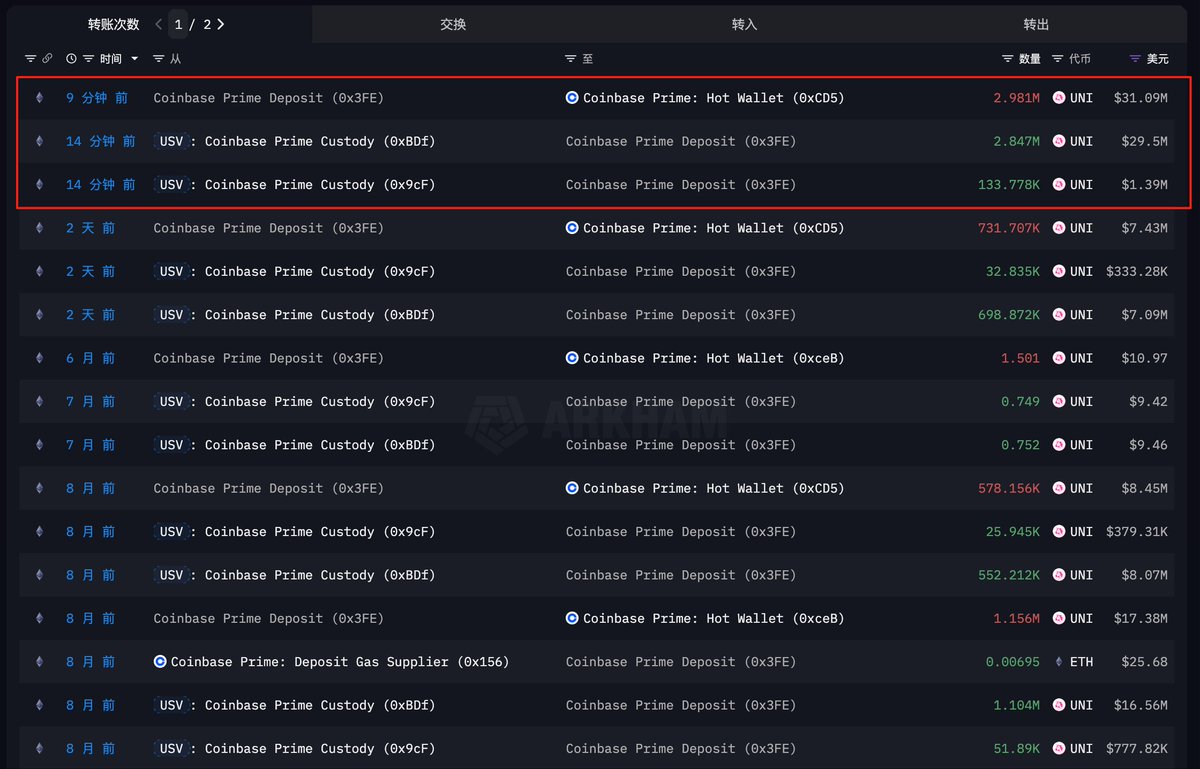
Task: Click Ethereum icon on the 6 月 前 row
Action: 40,358
